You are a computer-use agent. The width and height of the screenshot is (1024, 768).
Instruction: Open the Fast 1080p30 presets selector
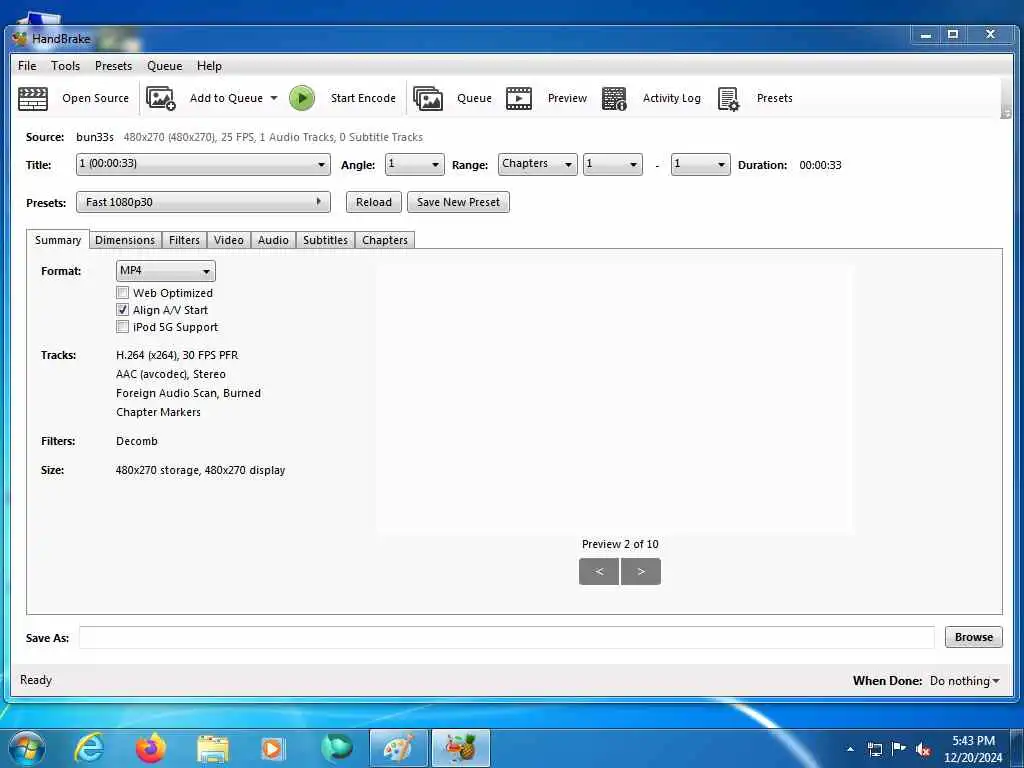pos(203,202)
